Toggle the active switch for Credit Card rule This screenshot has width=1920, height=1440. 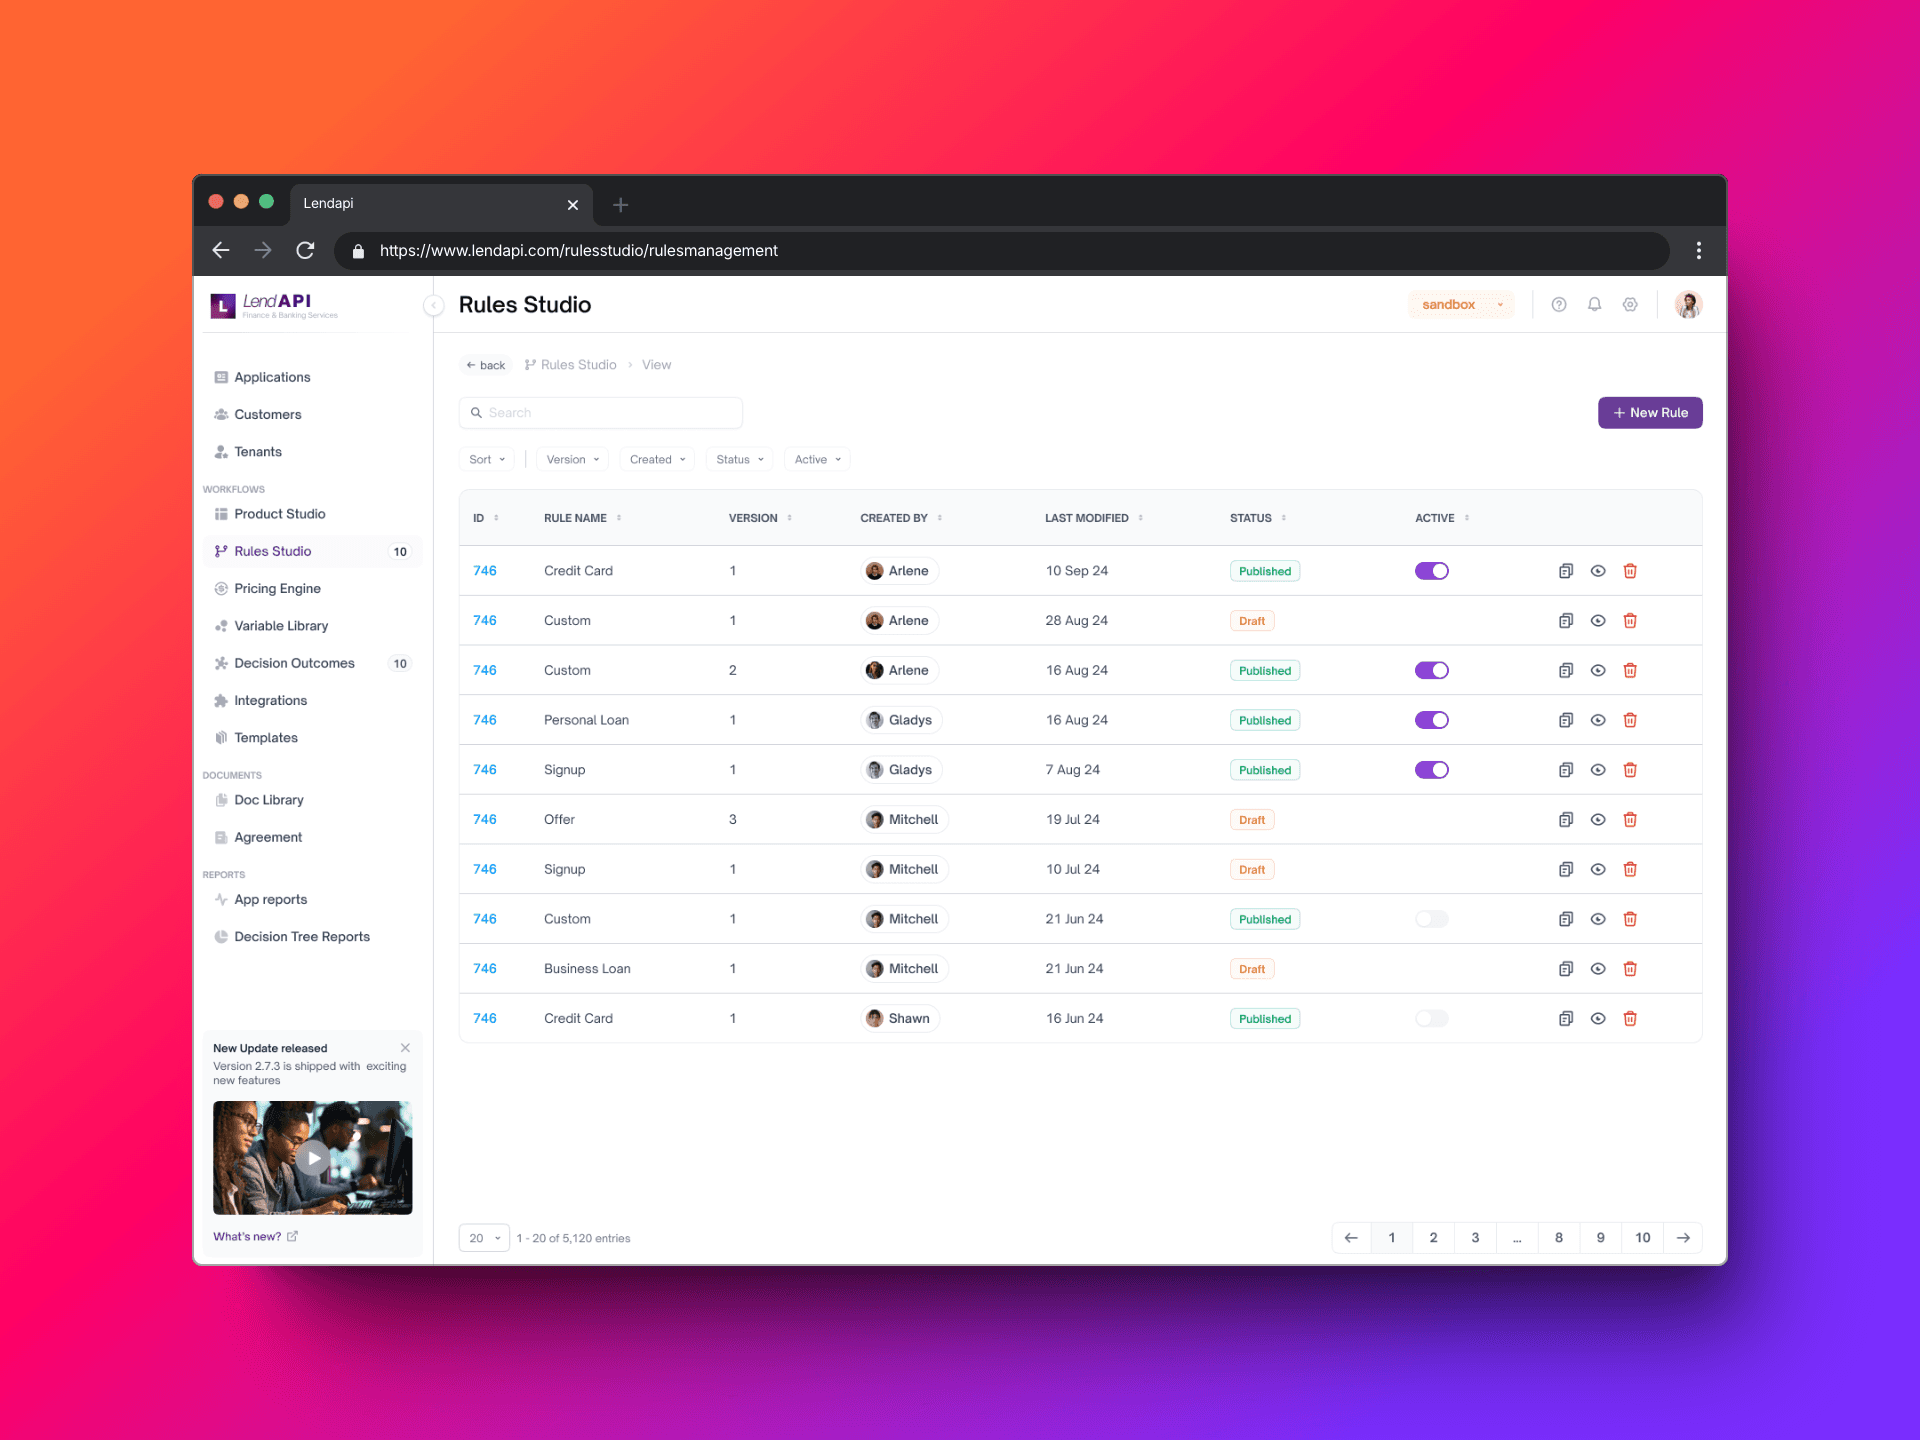1432,570
